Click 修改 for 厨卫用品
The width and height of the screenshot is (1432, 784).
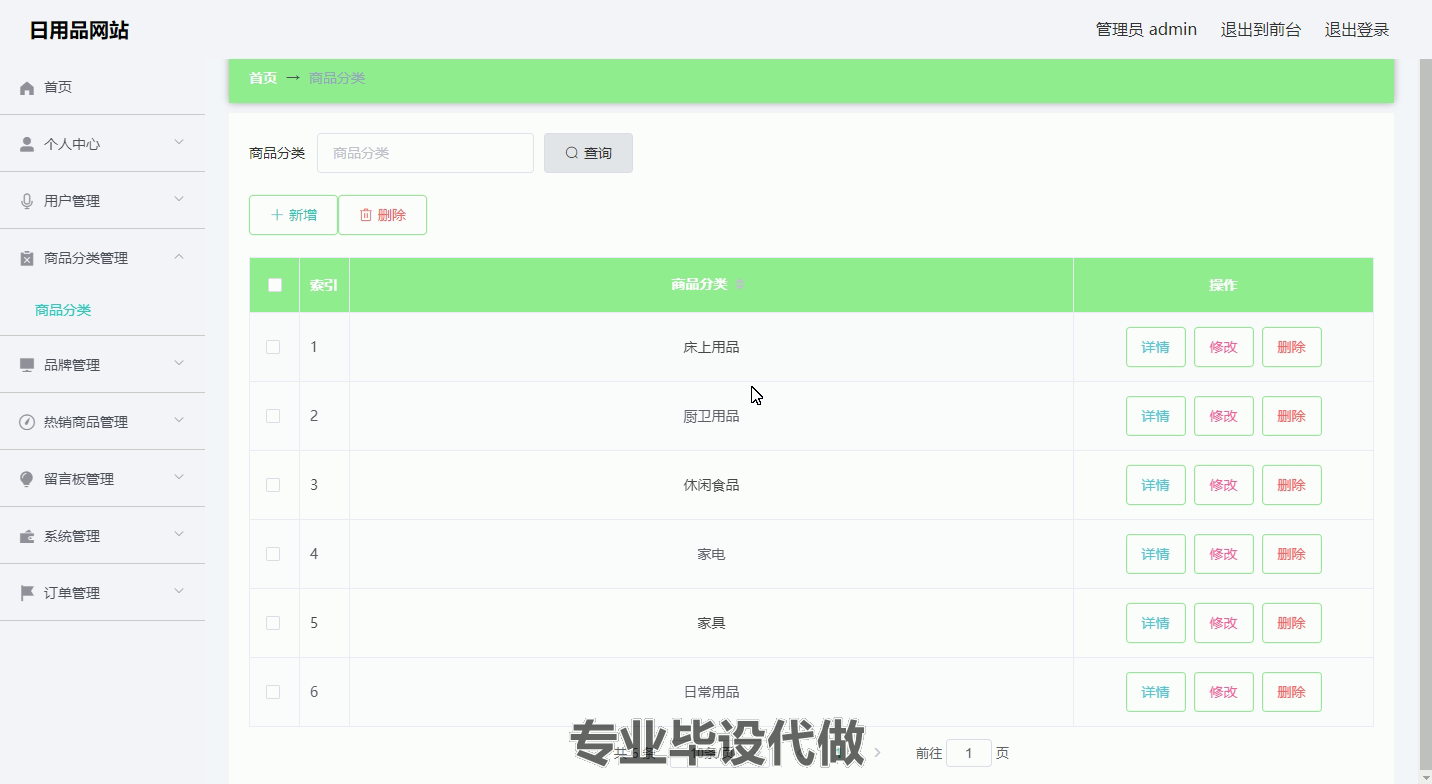coord(1224,416)
